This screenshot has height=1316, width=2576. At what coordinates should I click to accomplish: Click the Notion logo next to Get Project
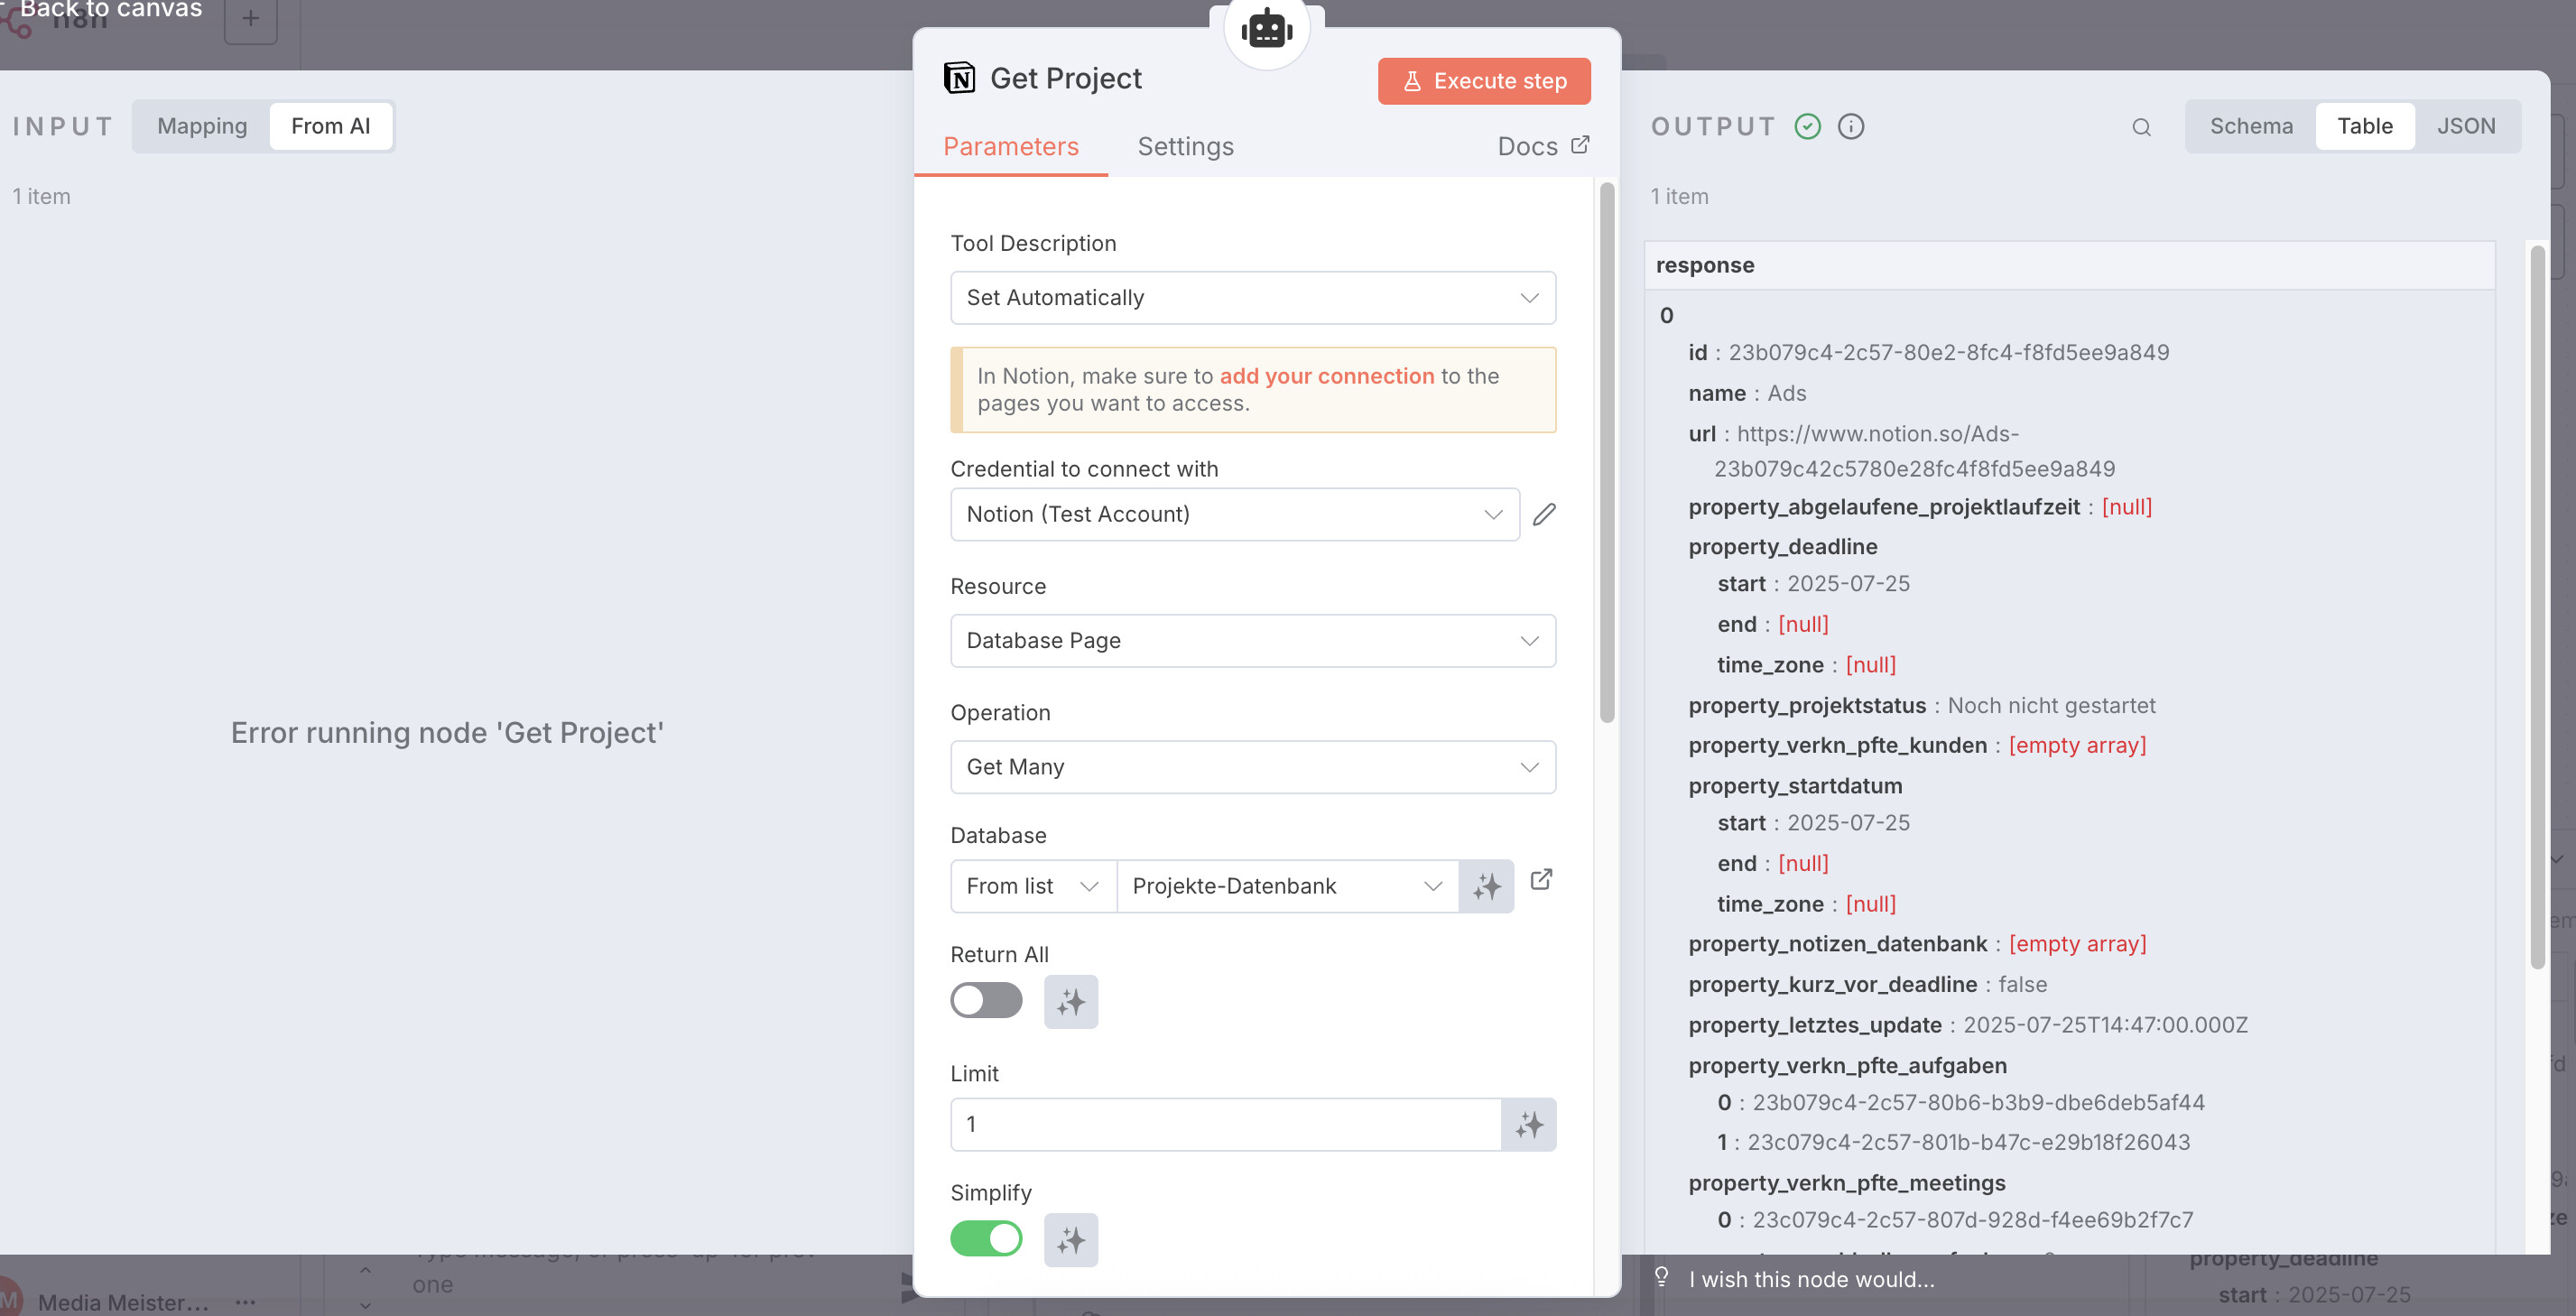959,78
